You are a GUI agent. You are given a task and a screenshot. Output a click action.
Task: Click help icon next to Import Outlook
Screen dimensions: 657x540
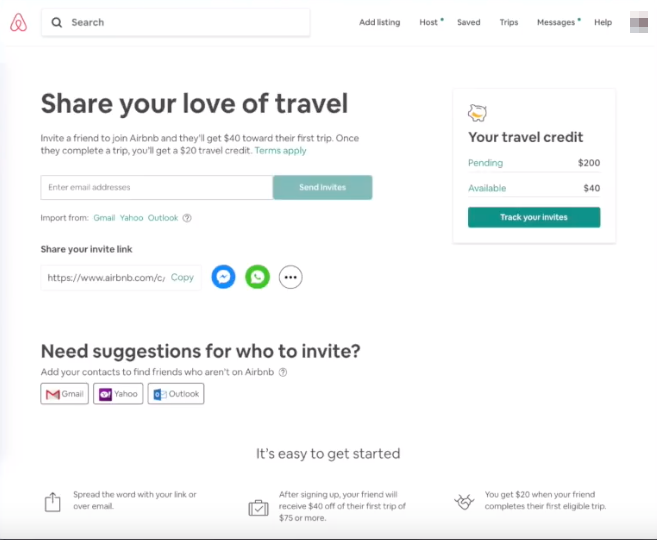[187, 218]
